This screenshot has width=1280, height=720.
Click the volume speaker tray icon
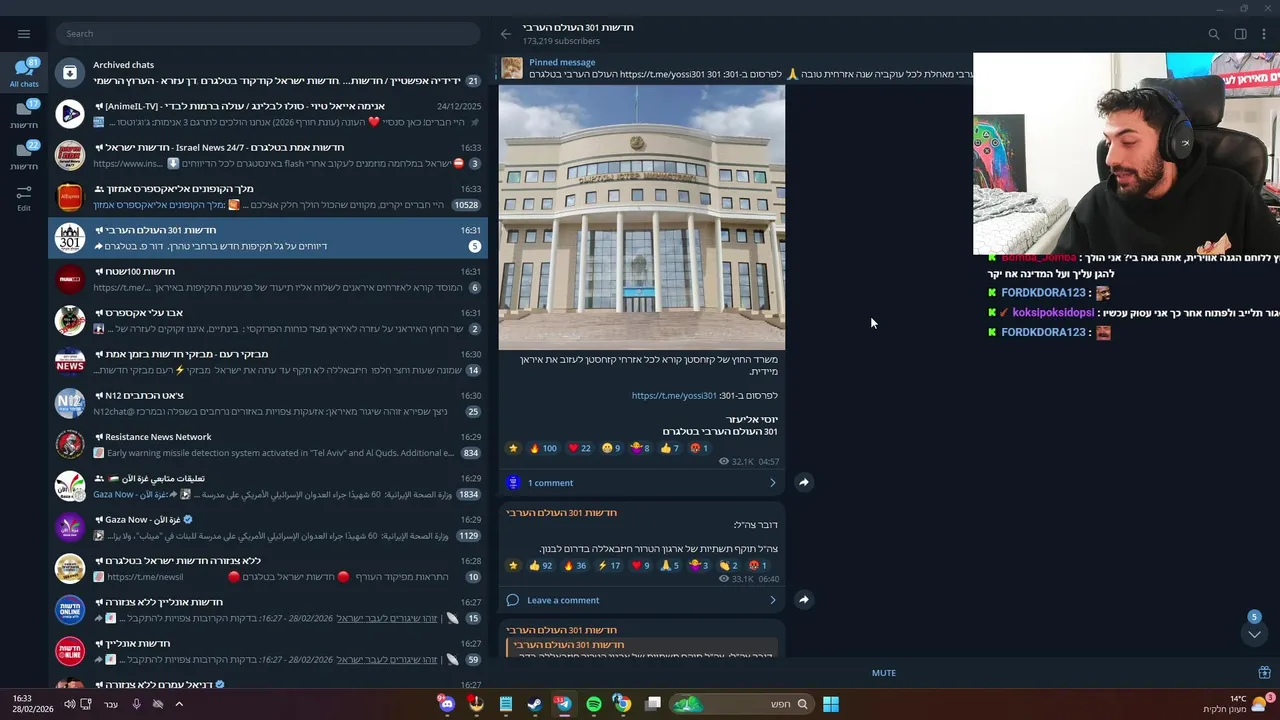pyautogui.click(x=69, y=704)
